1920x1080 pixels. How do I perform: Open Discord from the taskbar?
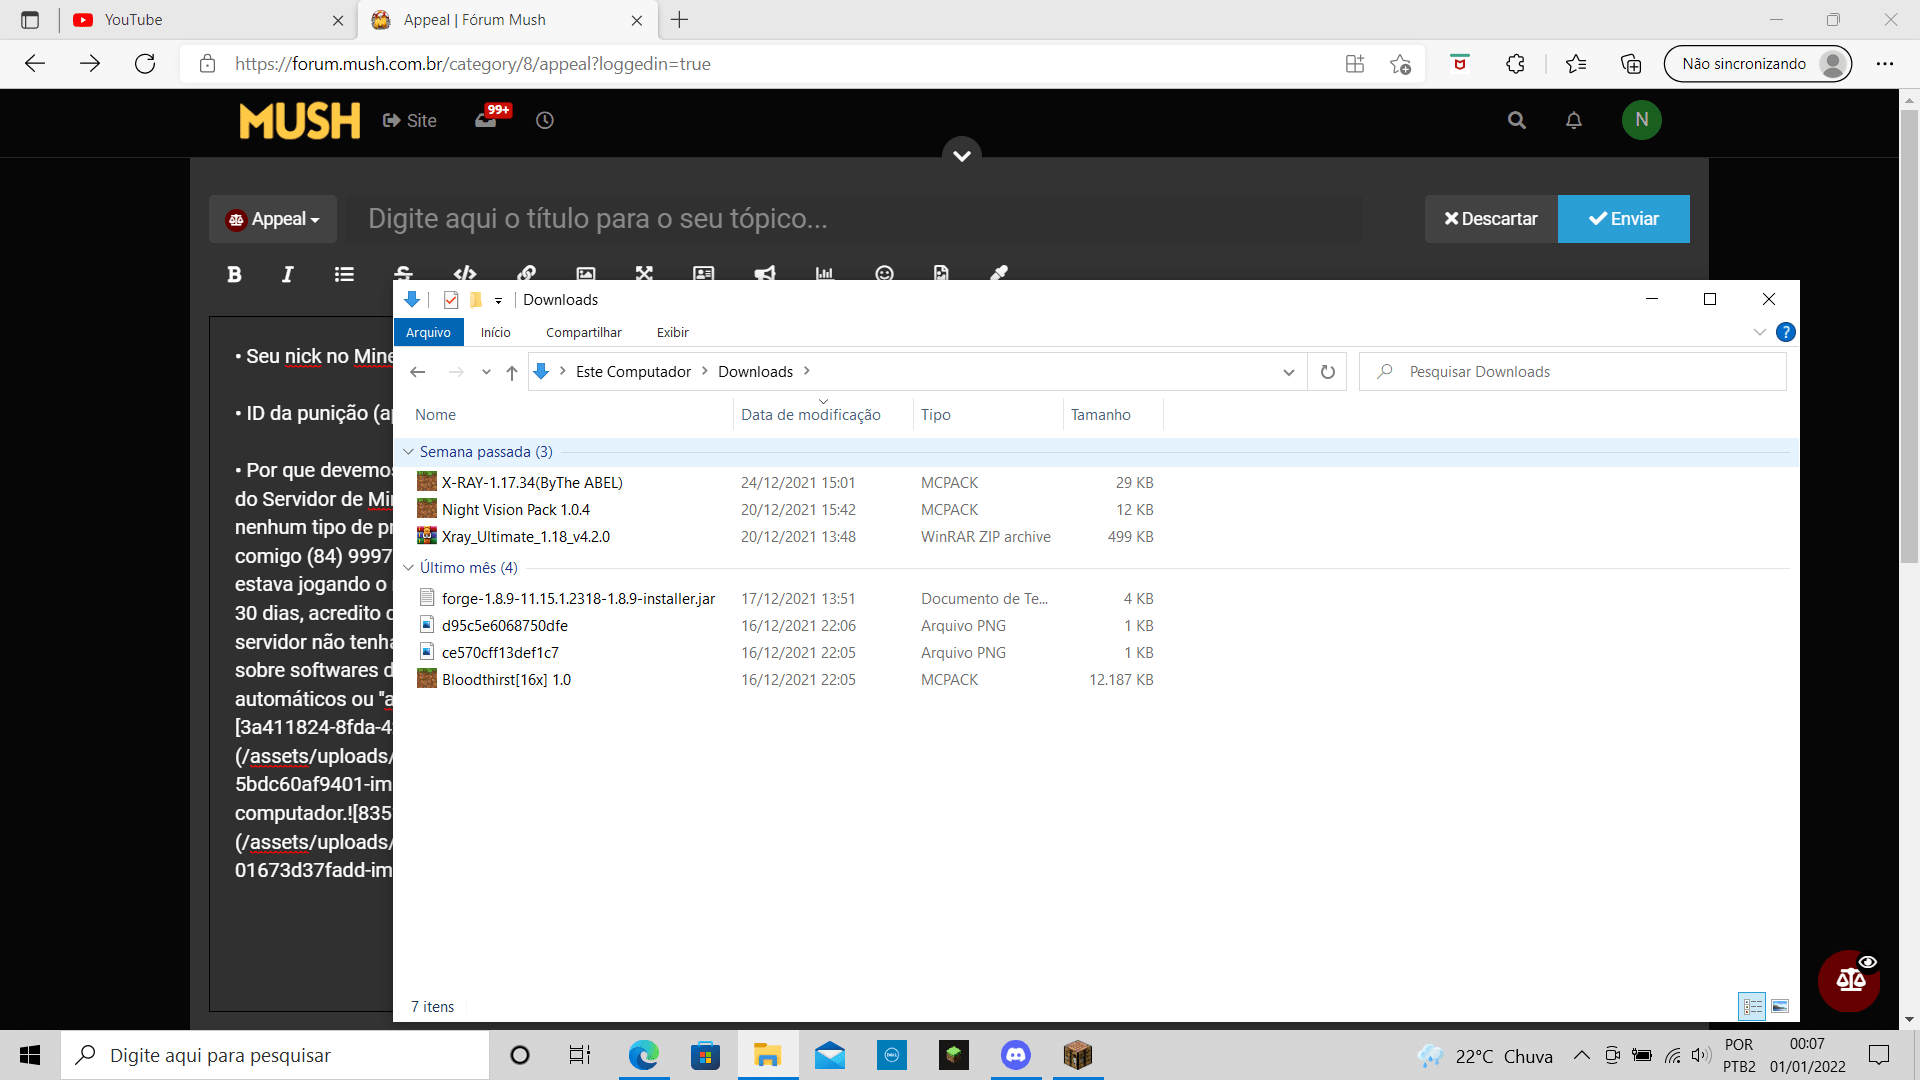(1016, 1055)
